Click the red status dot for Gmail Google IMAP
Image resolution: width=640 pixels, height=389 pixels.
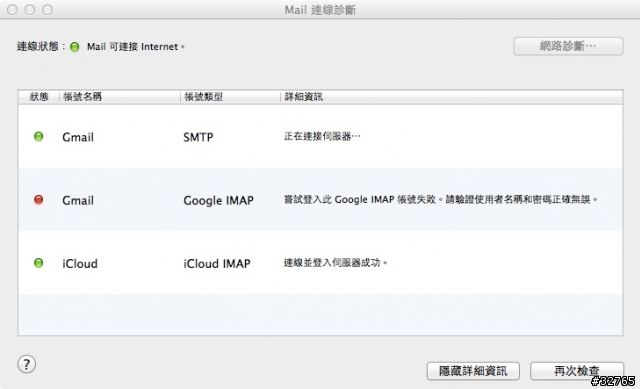38,200
